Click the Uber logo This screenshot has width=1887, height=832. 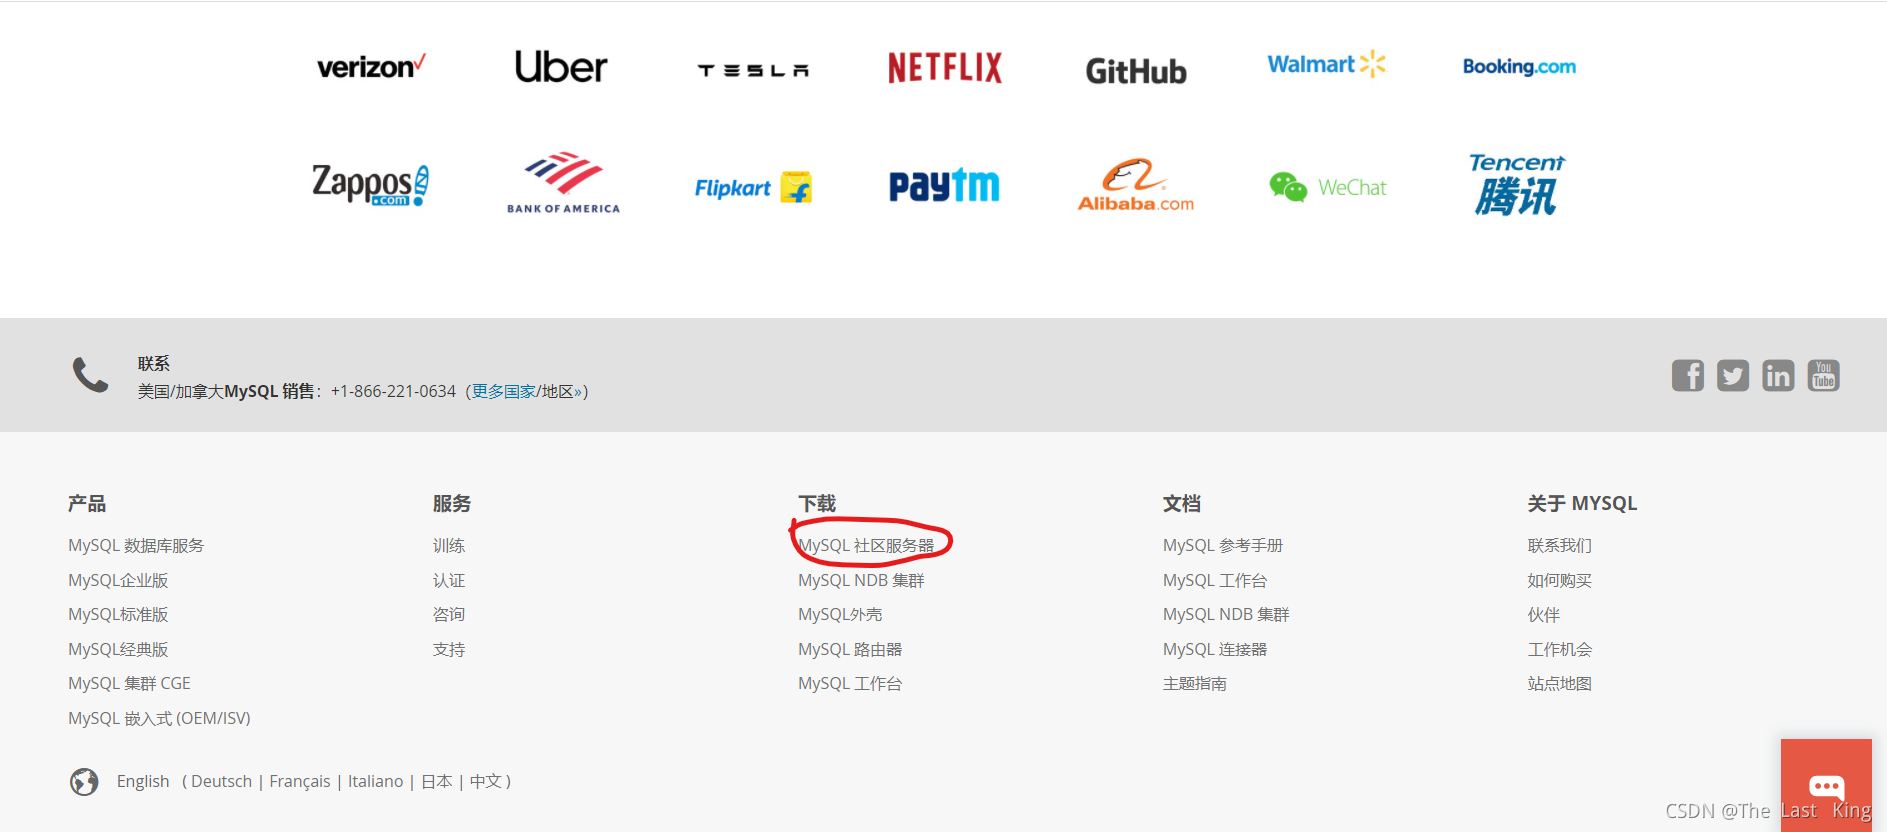(561, 67)
